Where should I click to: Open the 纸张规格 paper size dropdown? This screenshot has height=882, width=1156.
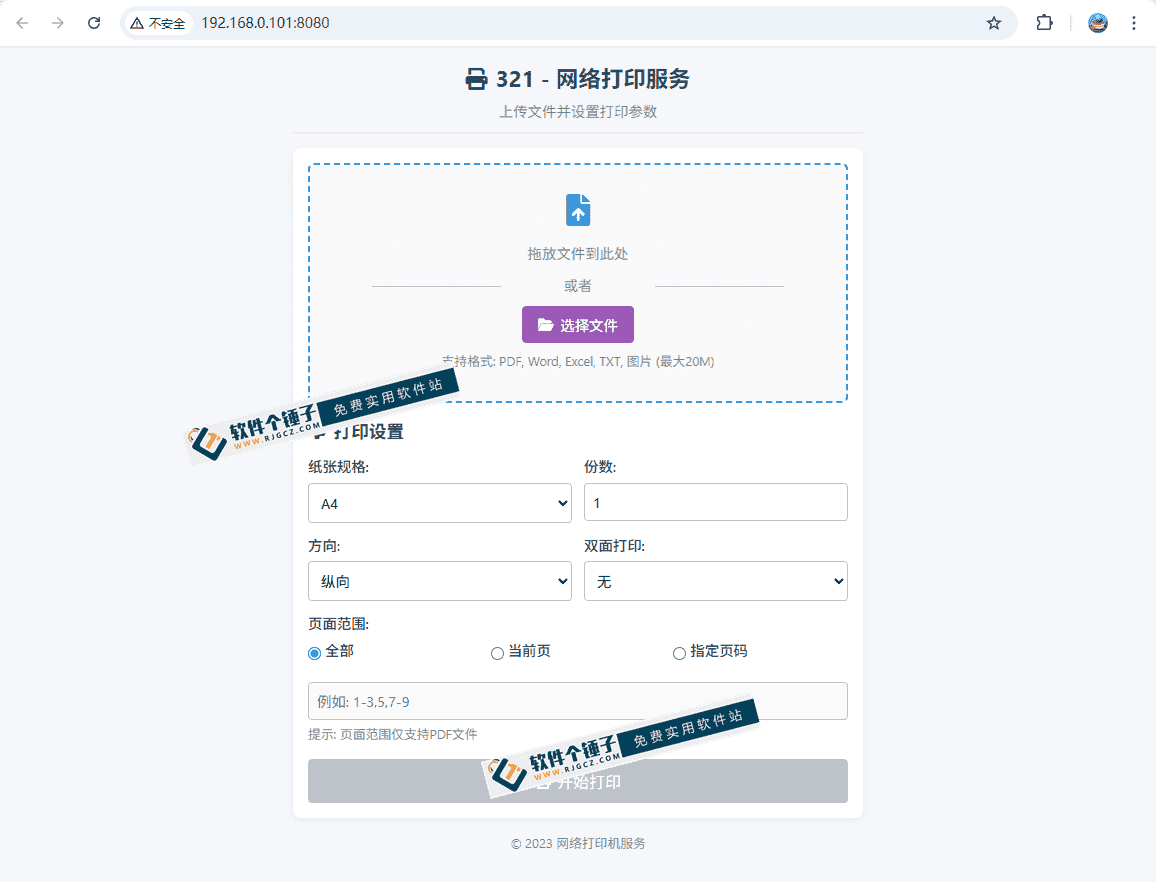(x=440, y=502)
